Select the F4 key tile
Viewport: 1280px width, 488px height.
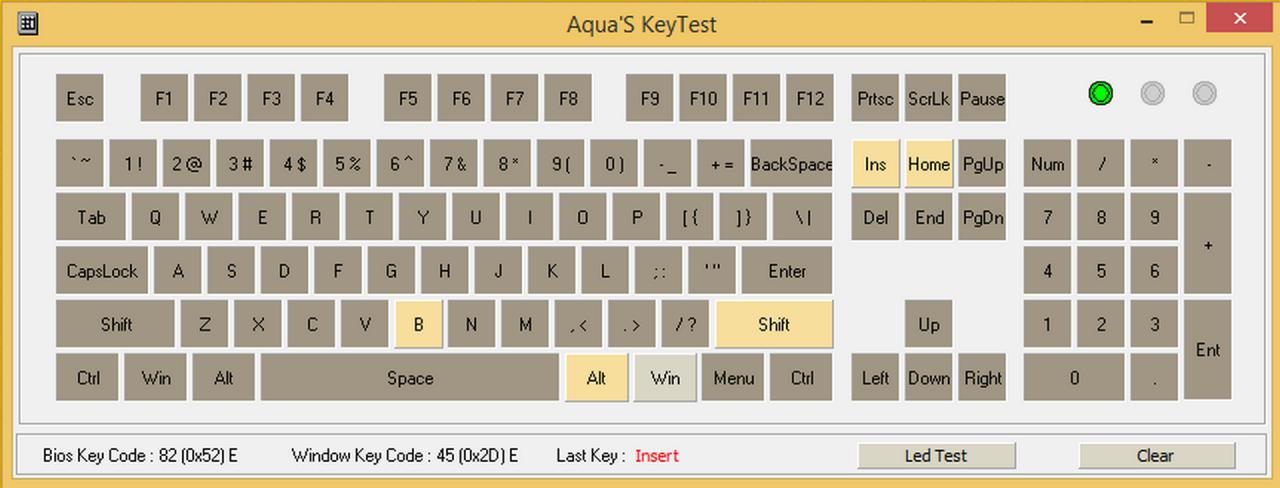click(x=325, y=98)
